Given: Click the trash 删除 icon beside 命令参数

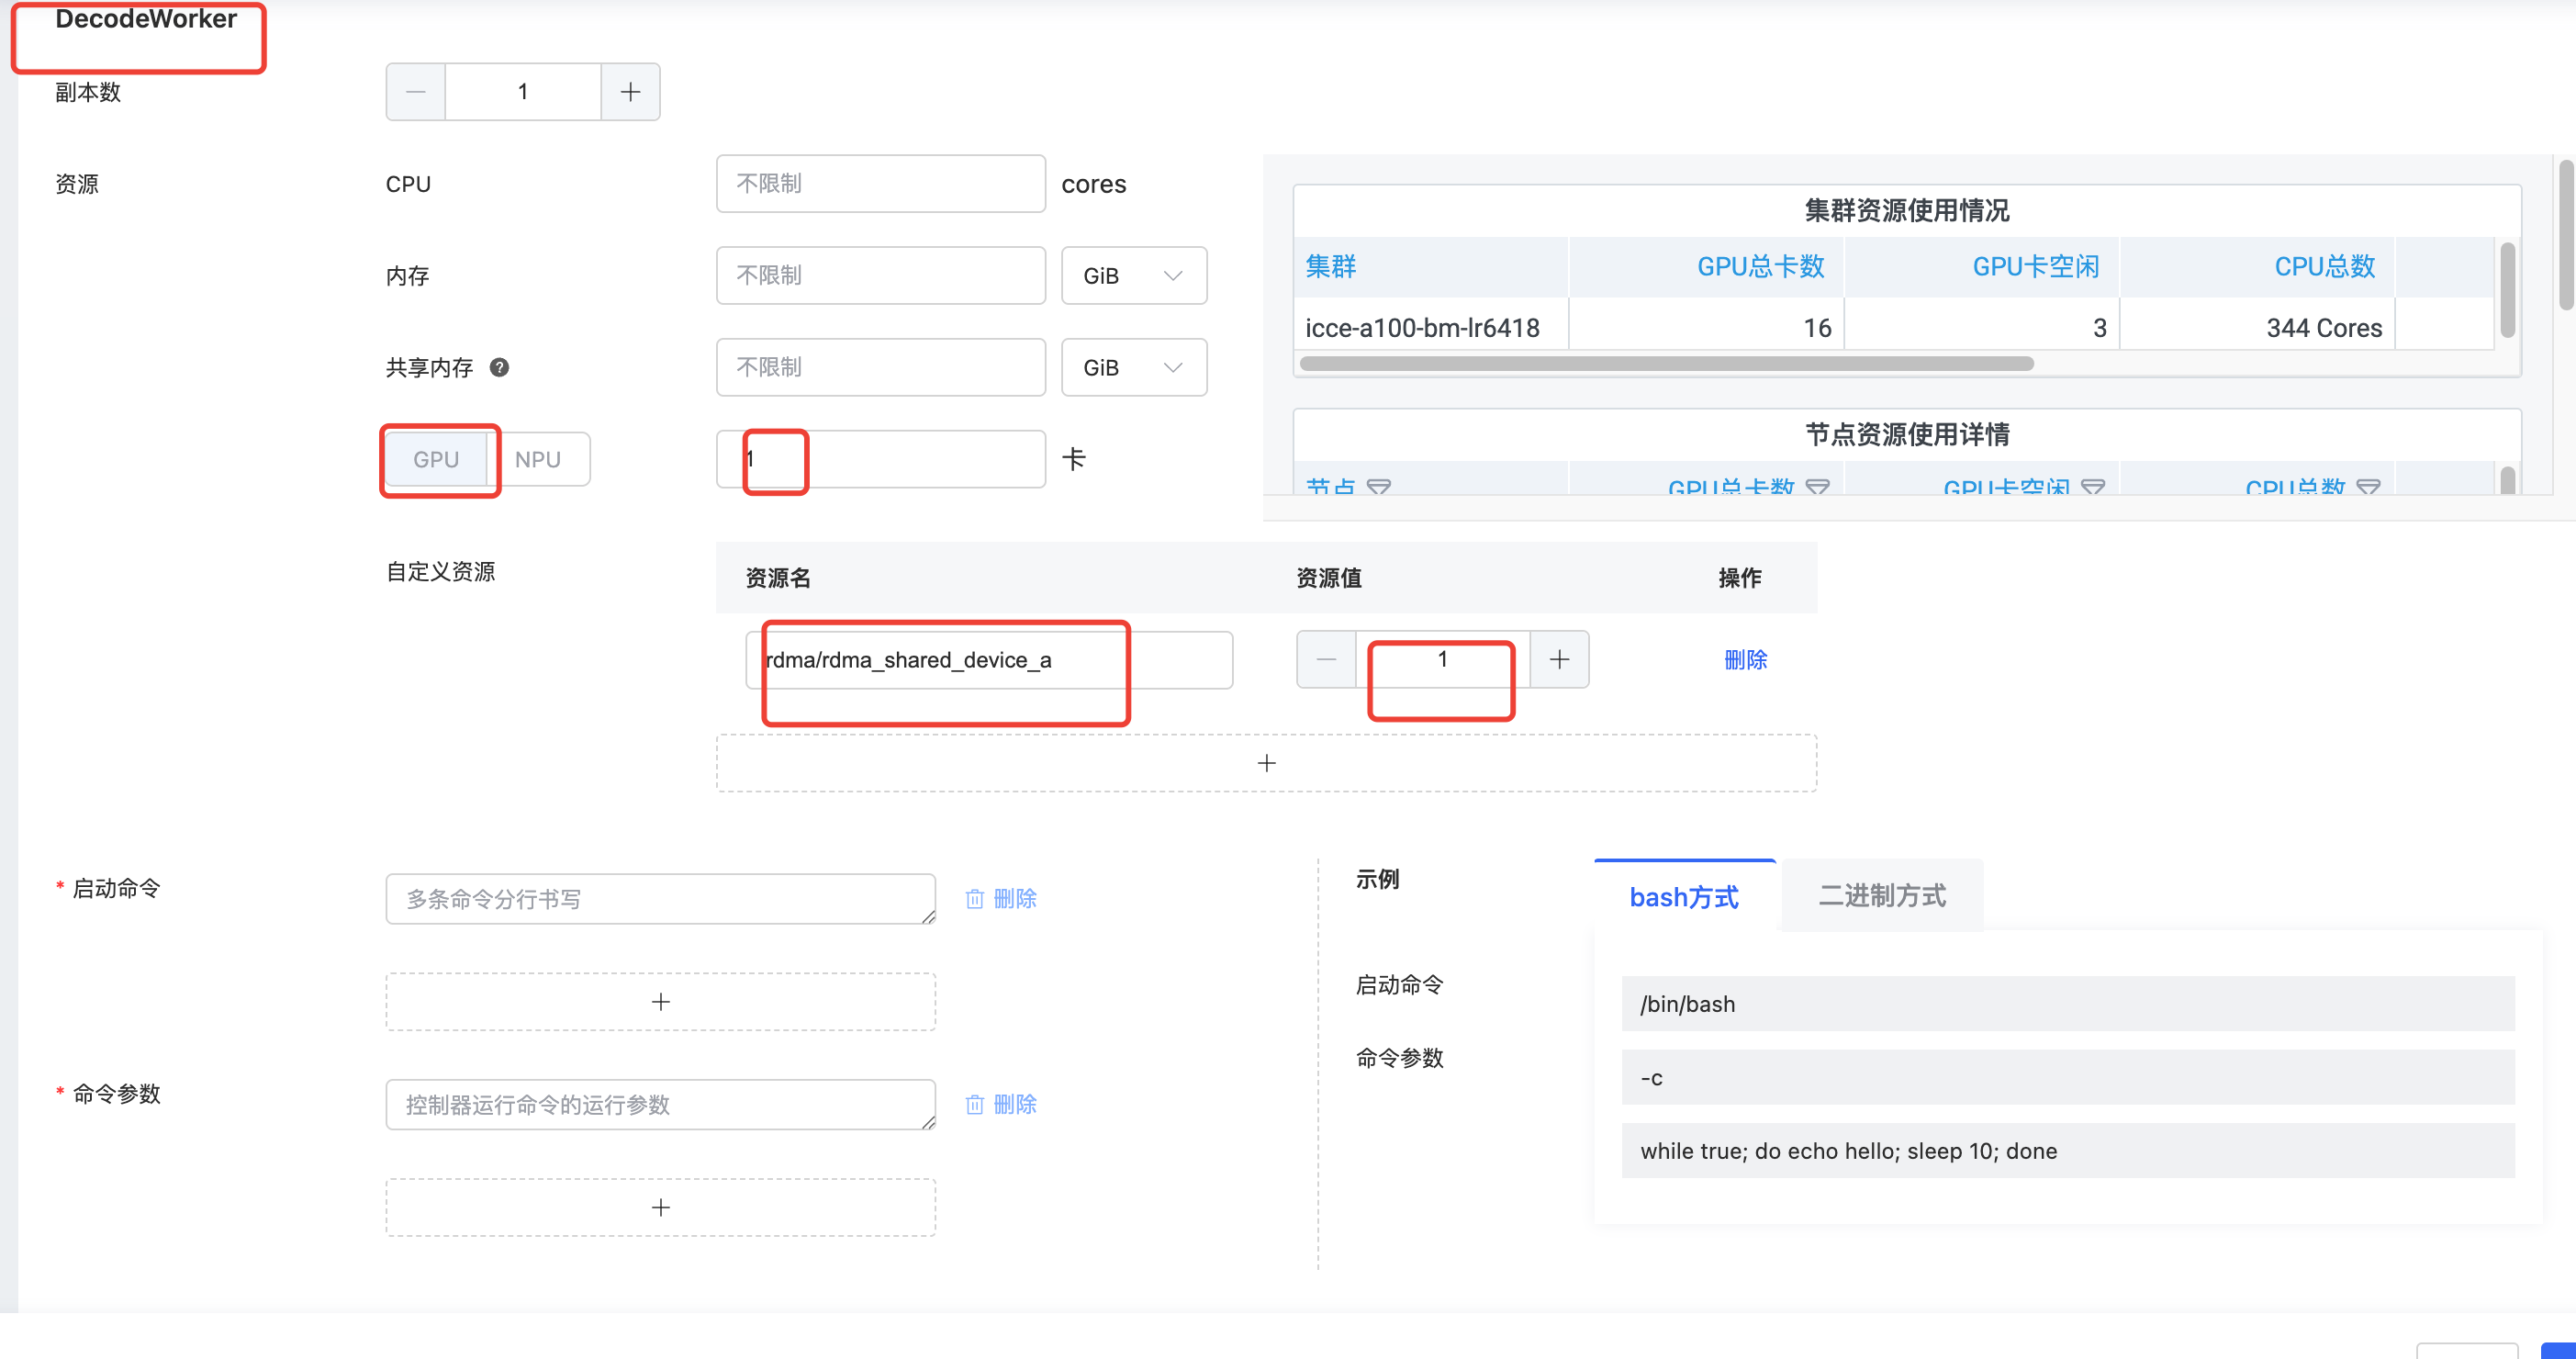Looking at the screenshot, I should 975,1104.
